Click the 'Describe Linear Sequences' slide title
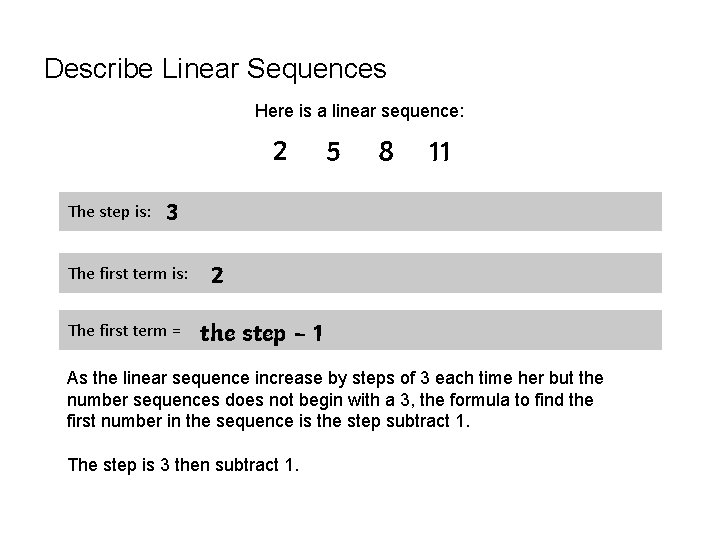Image resolution: width=720 pixels, height=540 pixels. click(x=215, y=69)
